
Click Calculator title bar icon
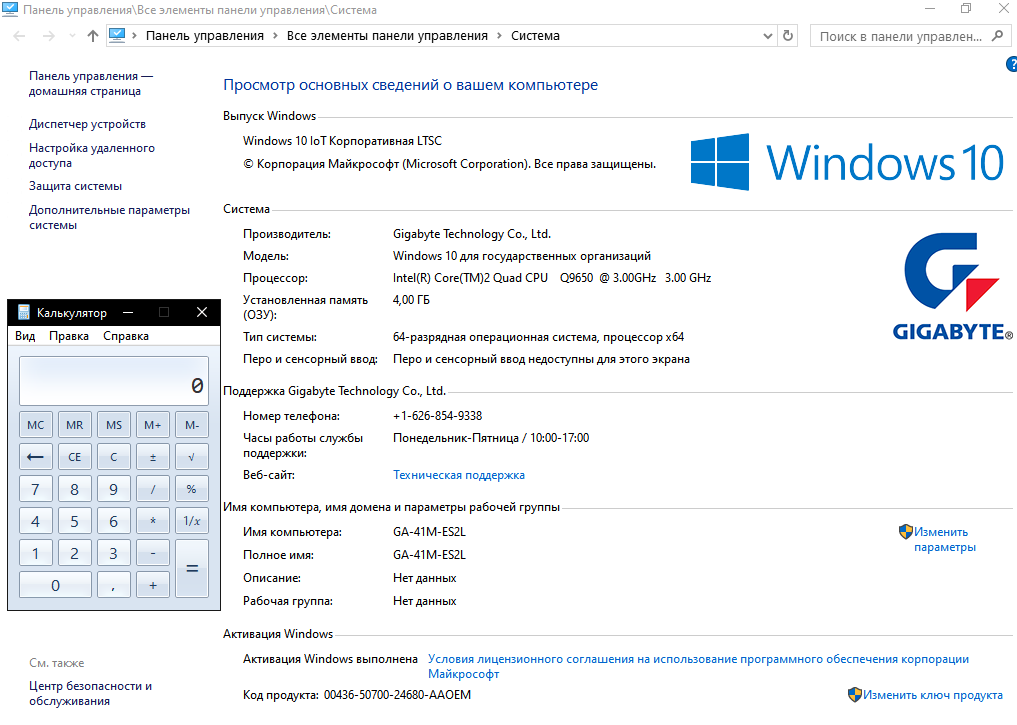[23, 313]
